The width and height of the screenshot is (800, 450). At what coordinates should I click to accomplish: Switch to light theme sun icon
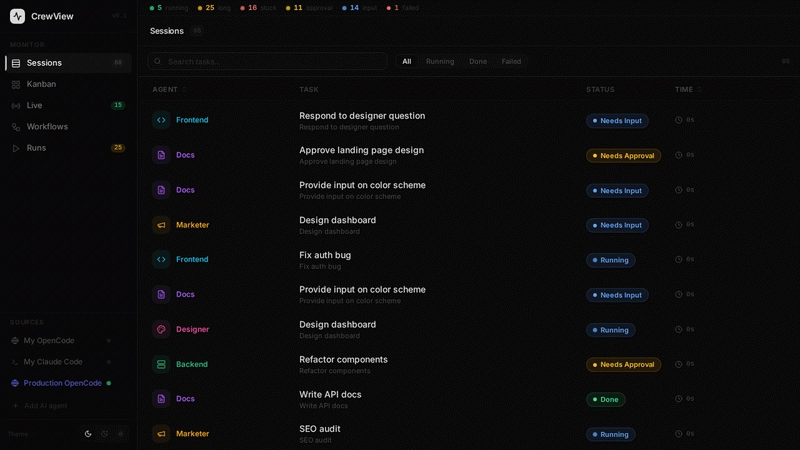tap(121, 434)
